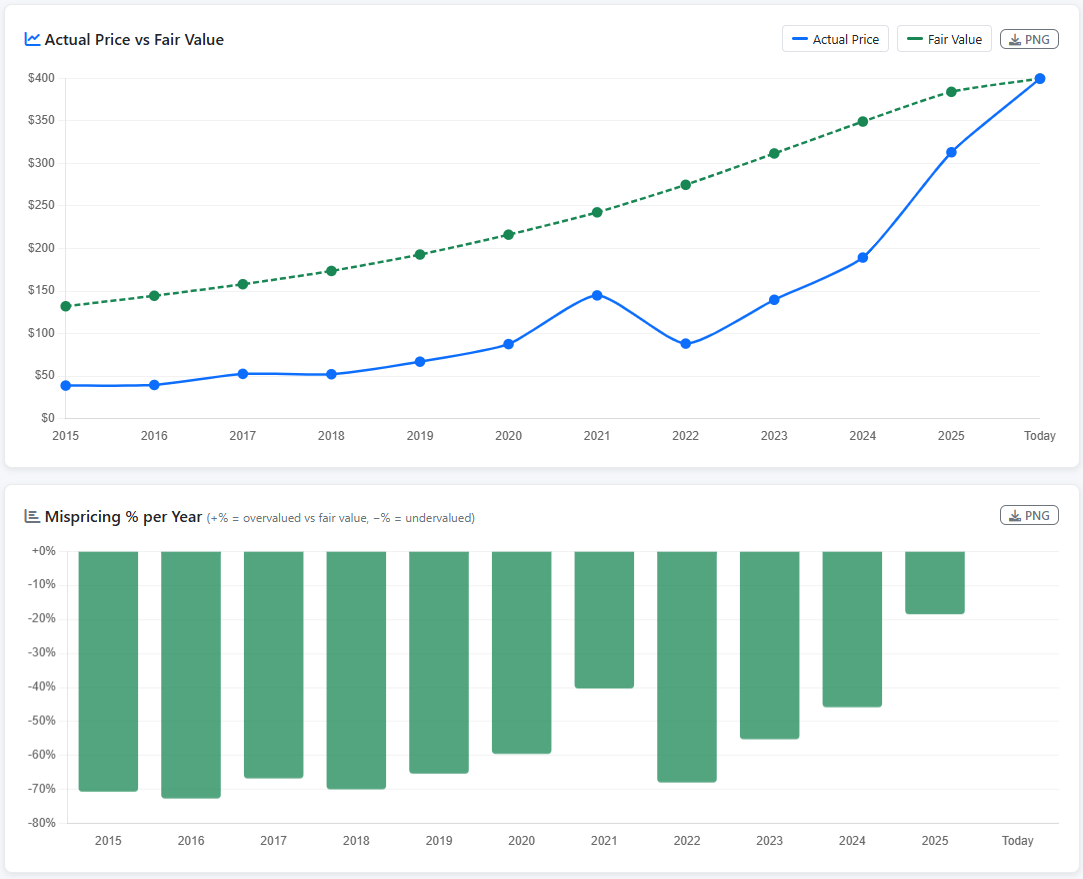
Task: Select the 2022 Actual Price dip point
Action: click(x=685, y=344)
